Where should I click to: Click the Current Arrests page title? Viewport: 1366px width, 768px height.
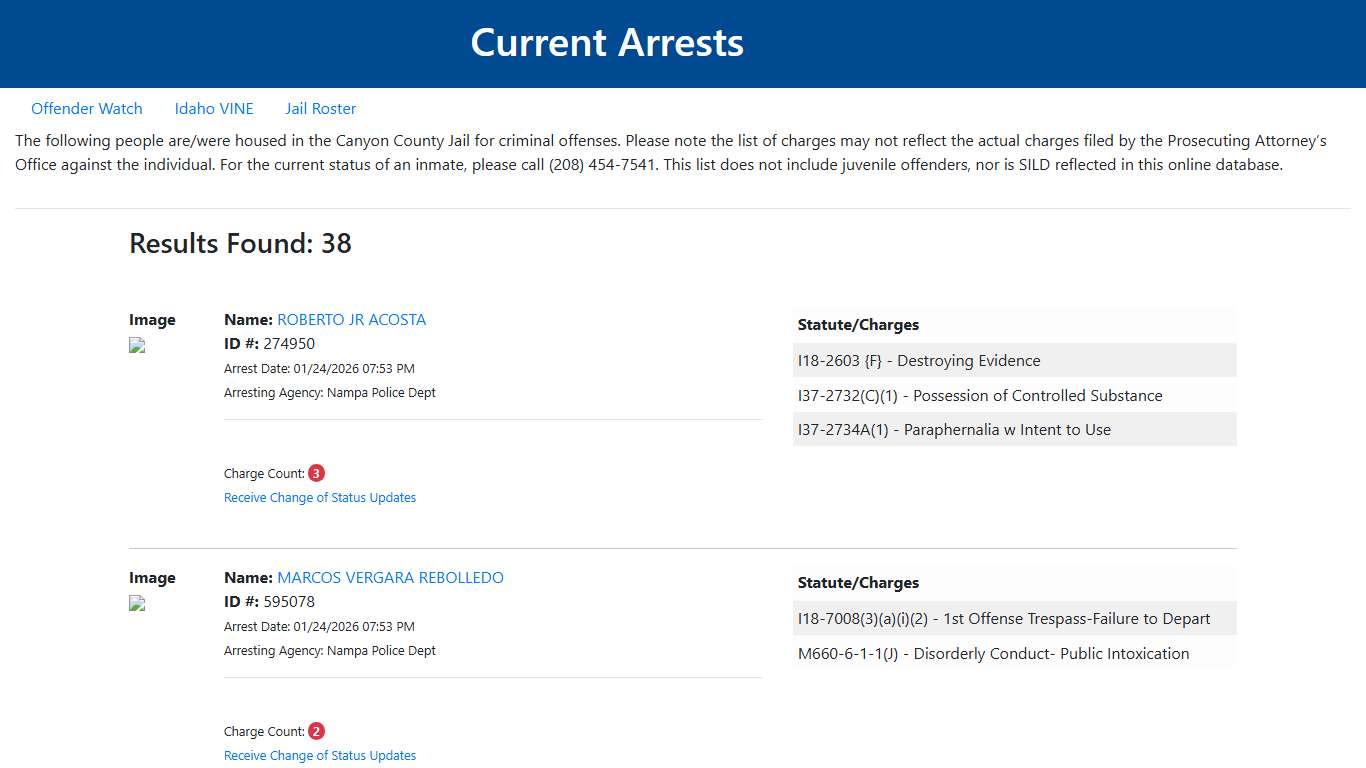[607, 42]
